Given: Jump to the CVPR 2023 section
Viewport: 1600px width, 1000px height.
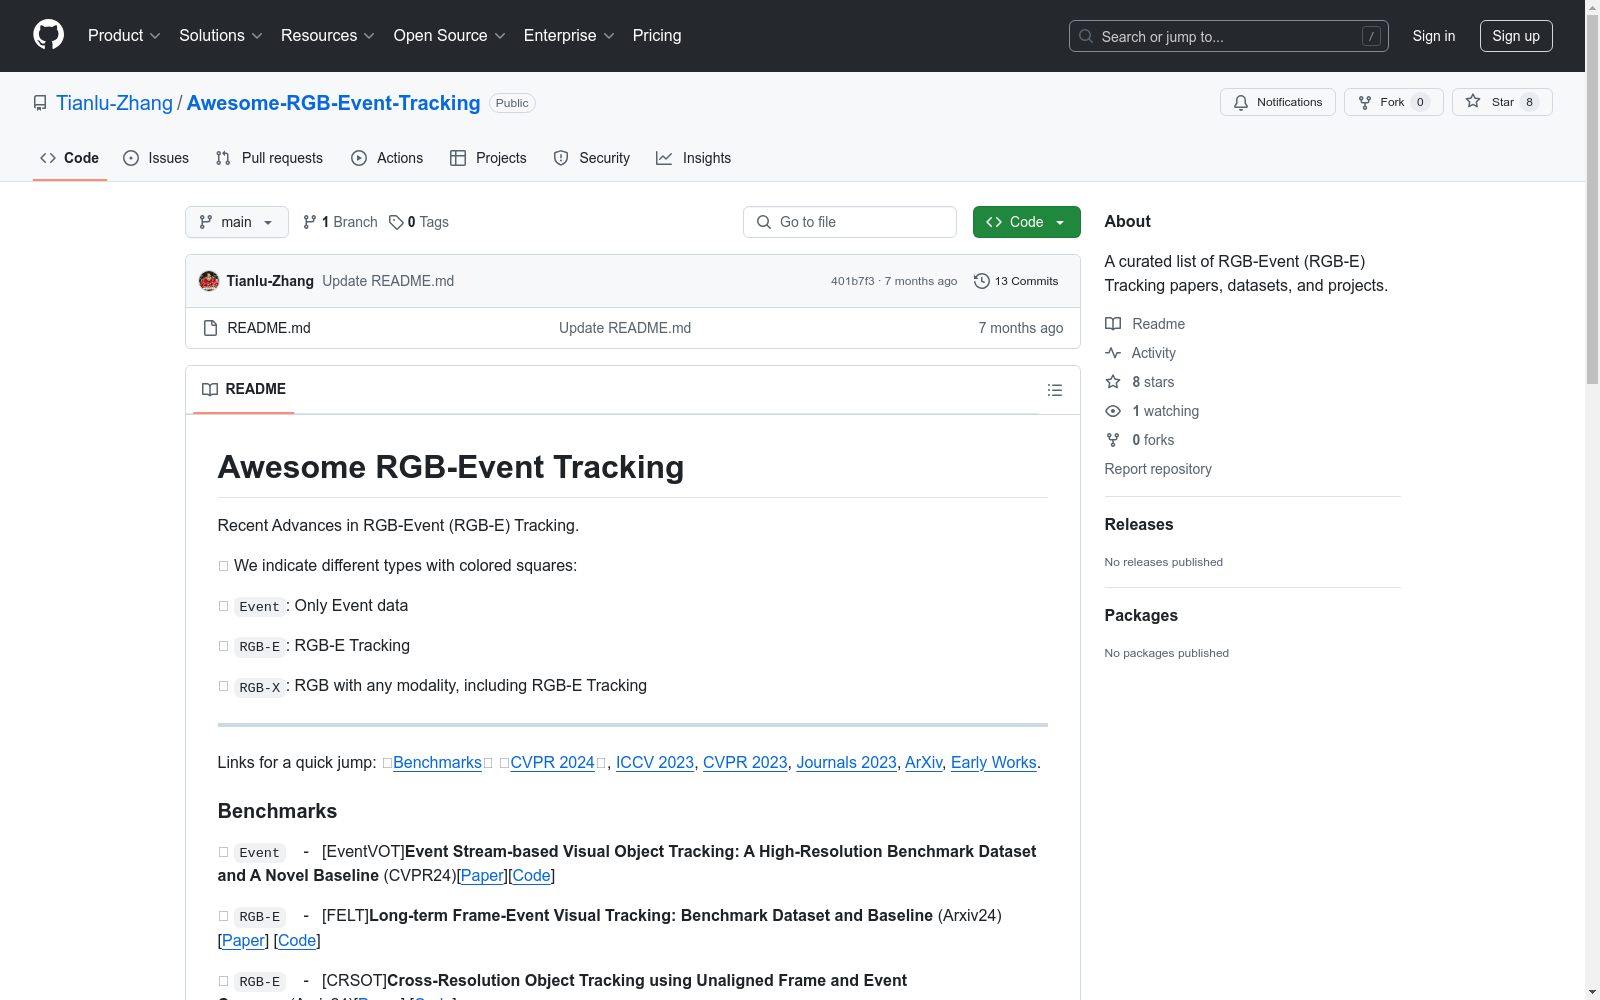Looking at the screenshot, I should [745, 762].
